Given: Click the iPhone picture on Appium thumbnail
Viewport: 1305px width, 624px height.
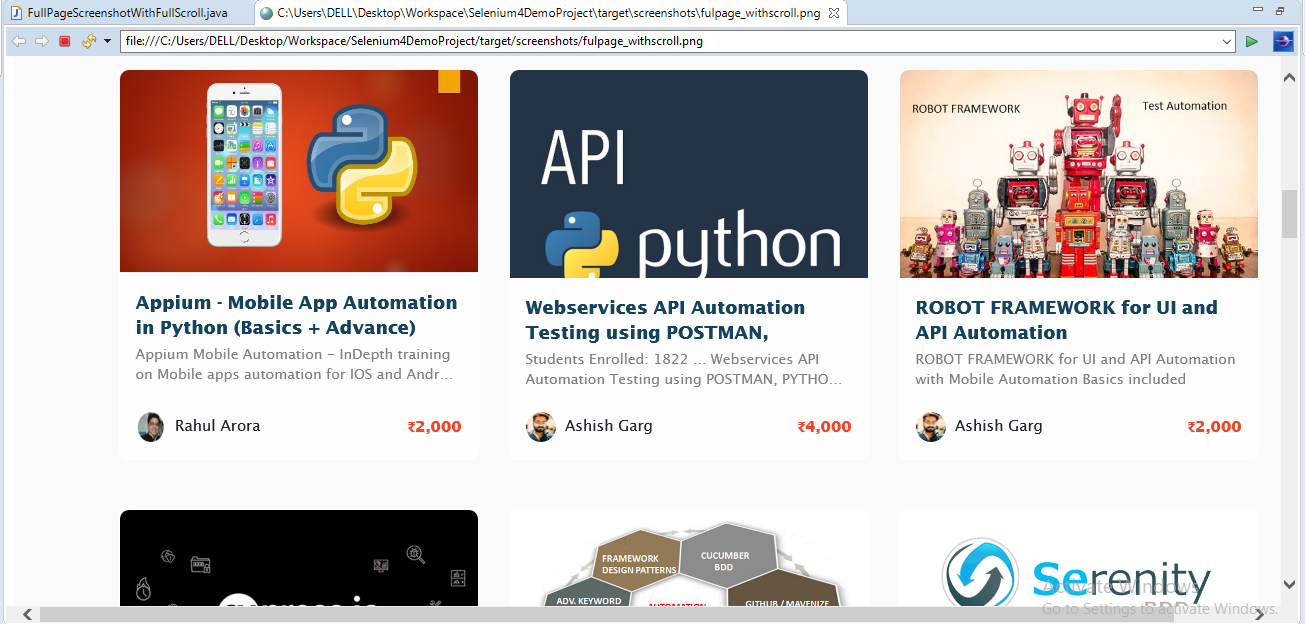Looking at the screenshot, I should coord(245,165).
